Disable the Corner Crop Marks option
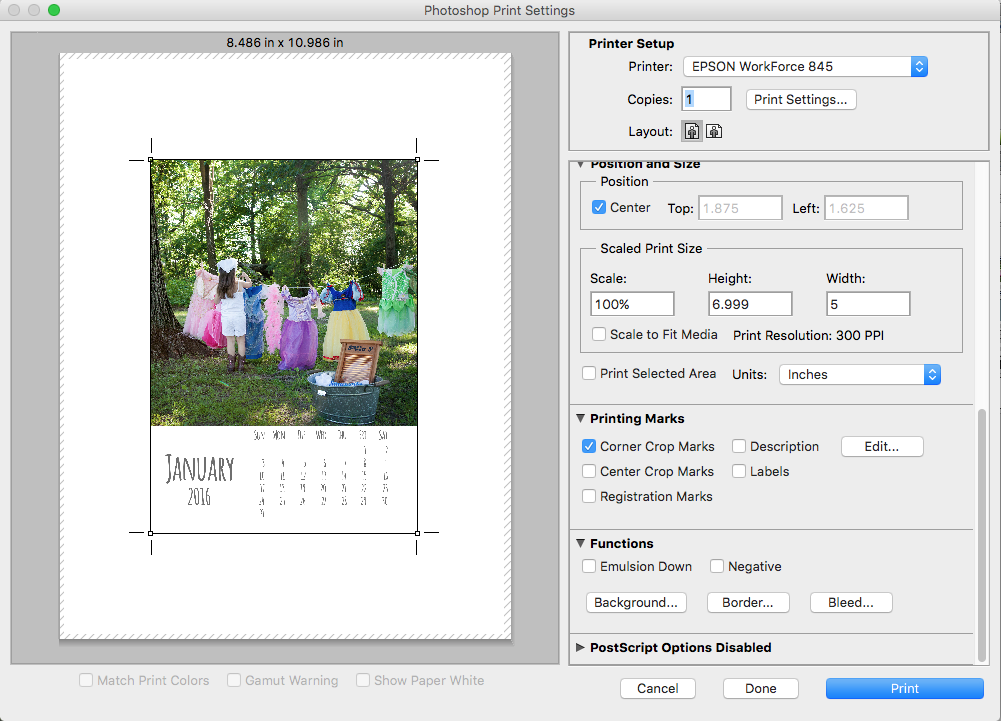The image size is (1001, 721). (x=589, y=447)
